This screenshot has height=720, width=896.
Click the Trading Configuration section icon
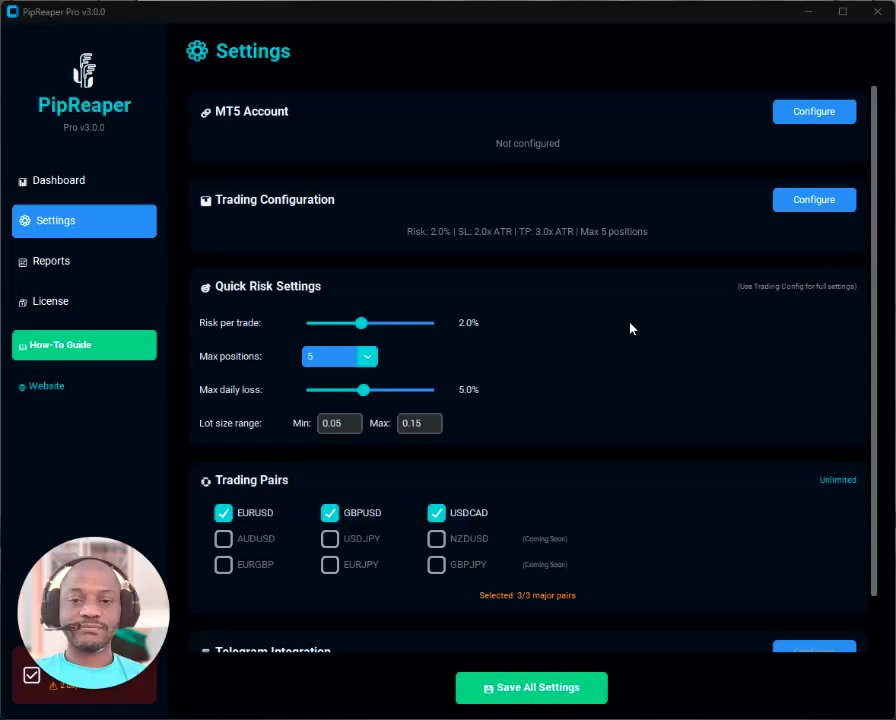tap(206, 201)
